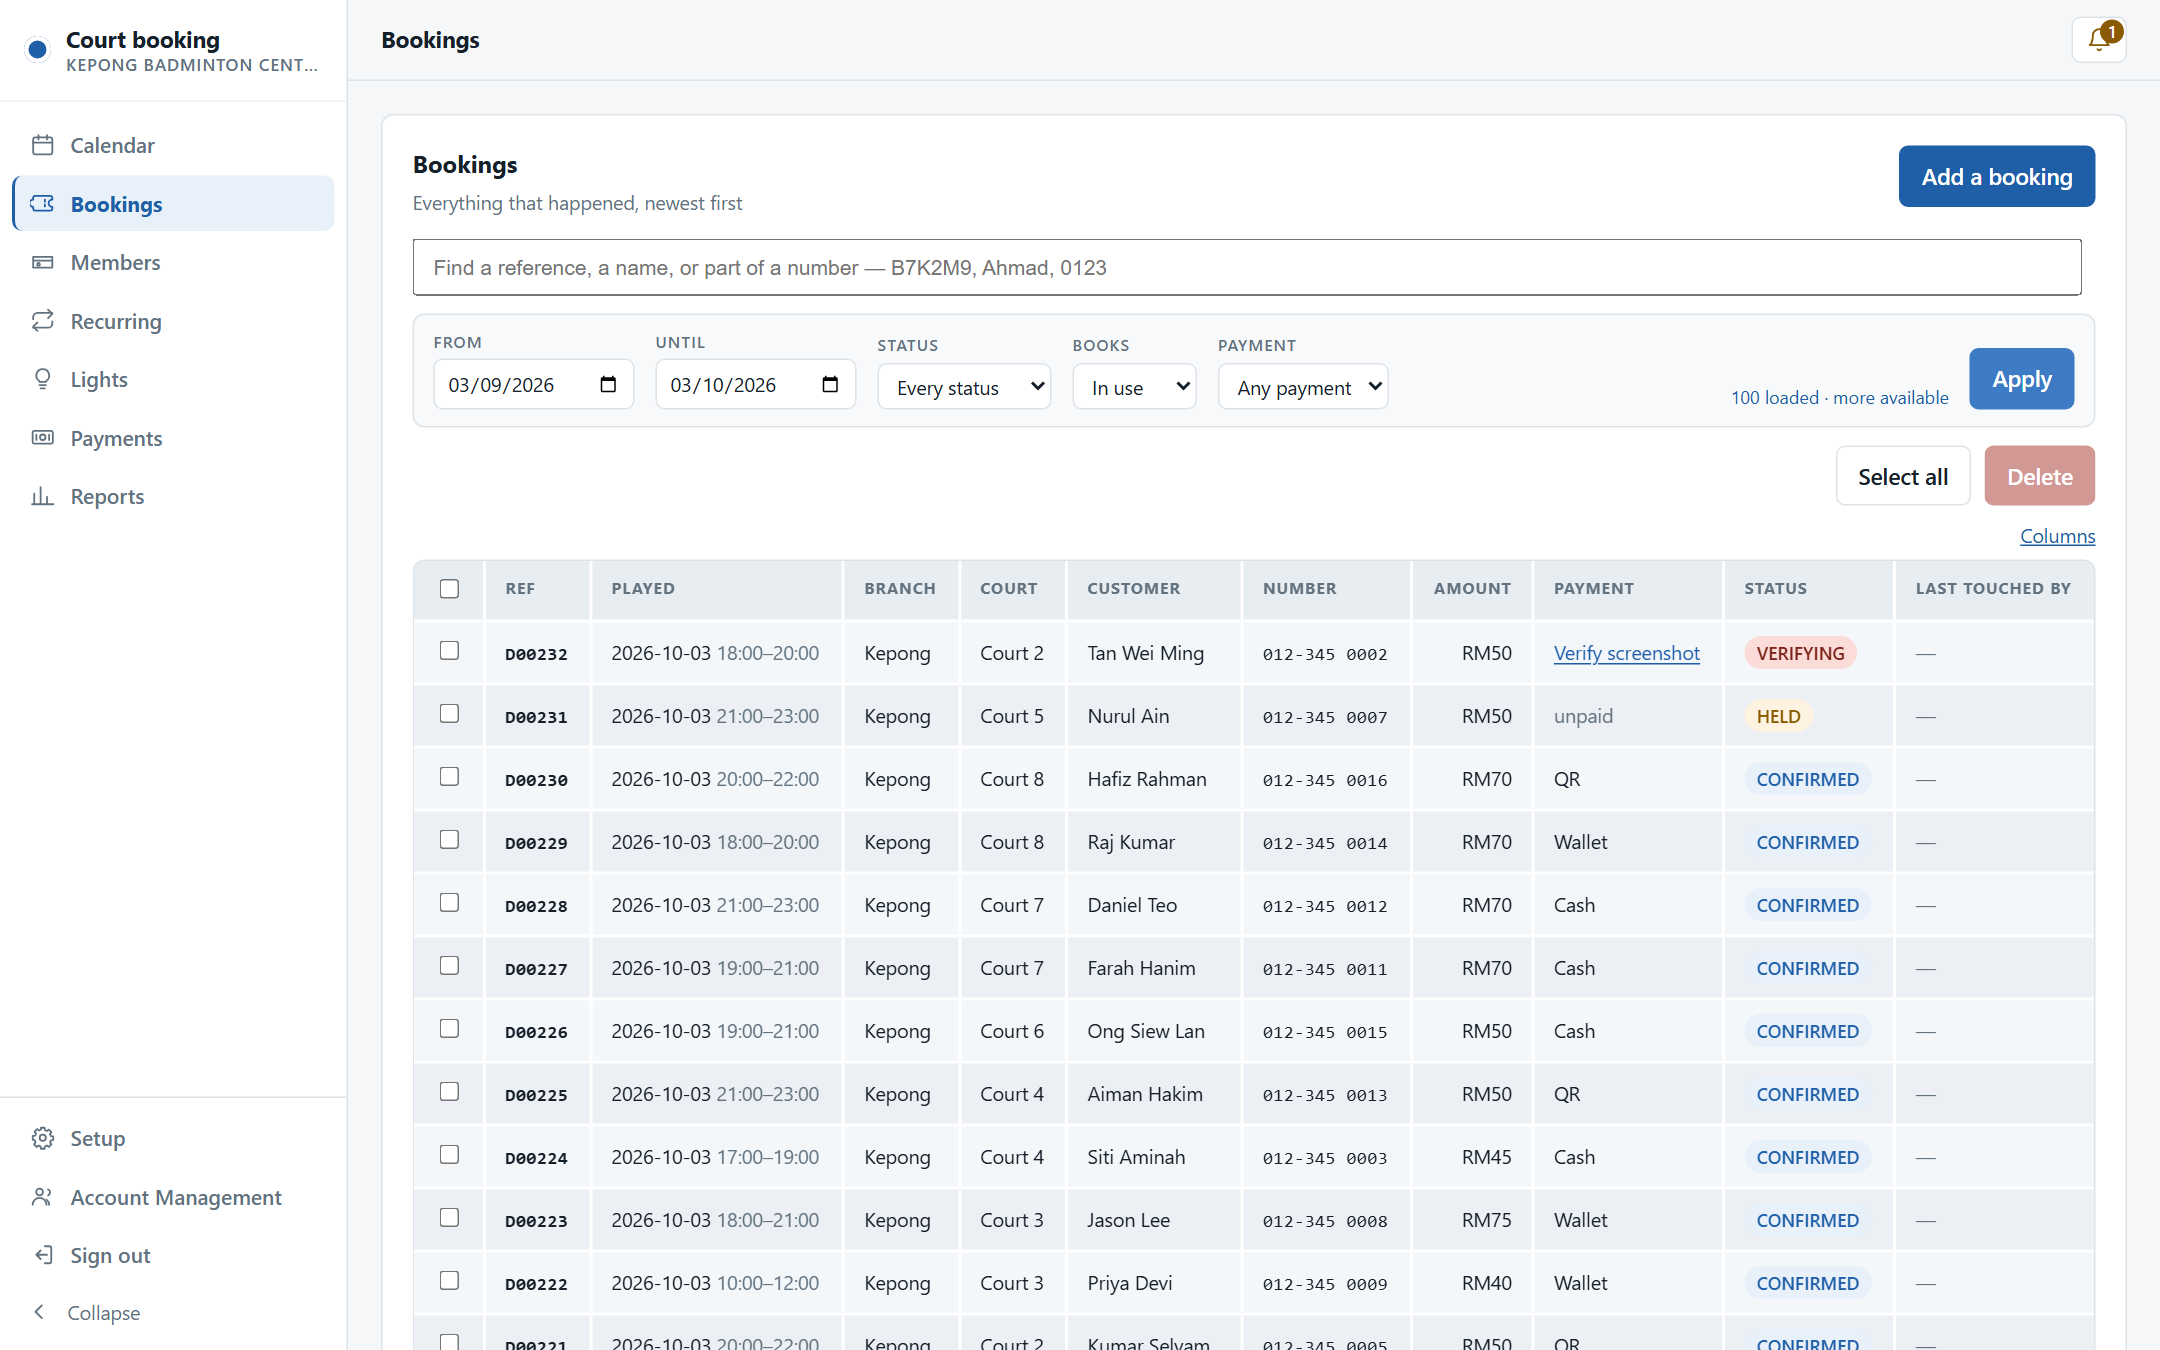Click the Bookings ticket icon in sidebar
This screenshot has height=1350, width=2160.
tap(42, 204)
